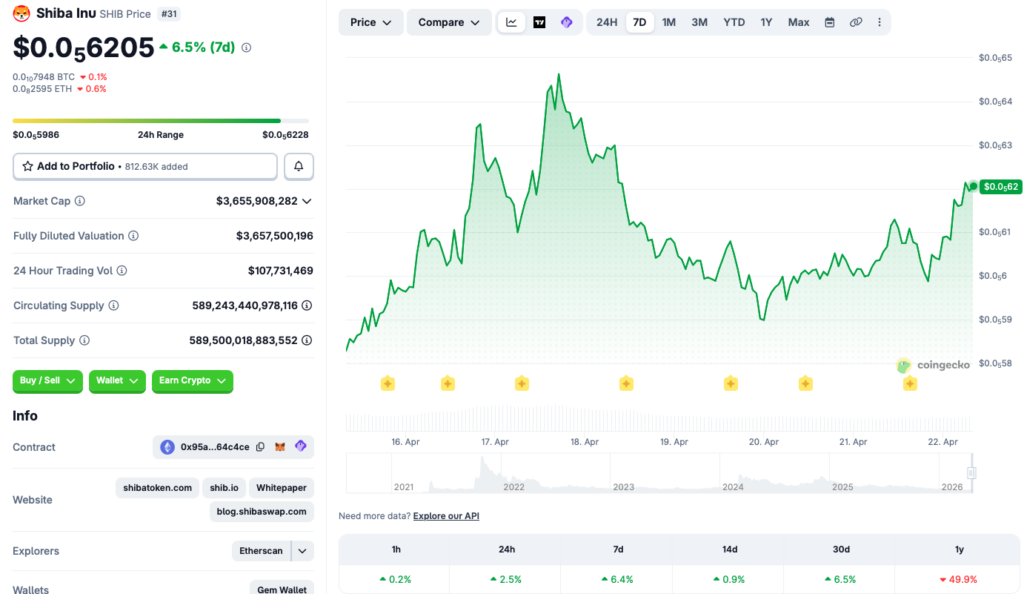Open the TradingView chart mode icon

pos(539,22)
